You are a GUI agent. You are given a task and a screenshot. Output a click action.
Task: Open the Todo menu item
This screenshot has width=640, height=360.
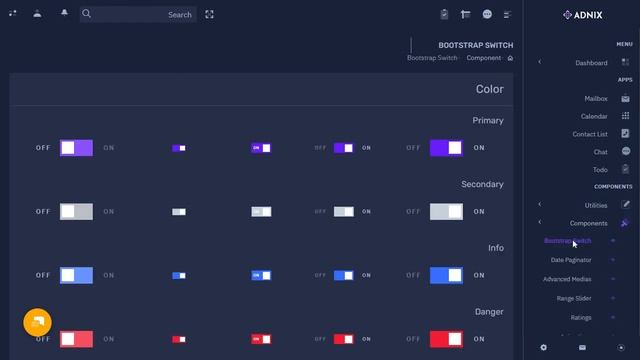(600, 169)
